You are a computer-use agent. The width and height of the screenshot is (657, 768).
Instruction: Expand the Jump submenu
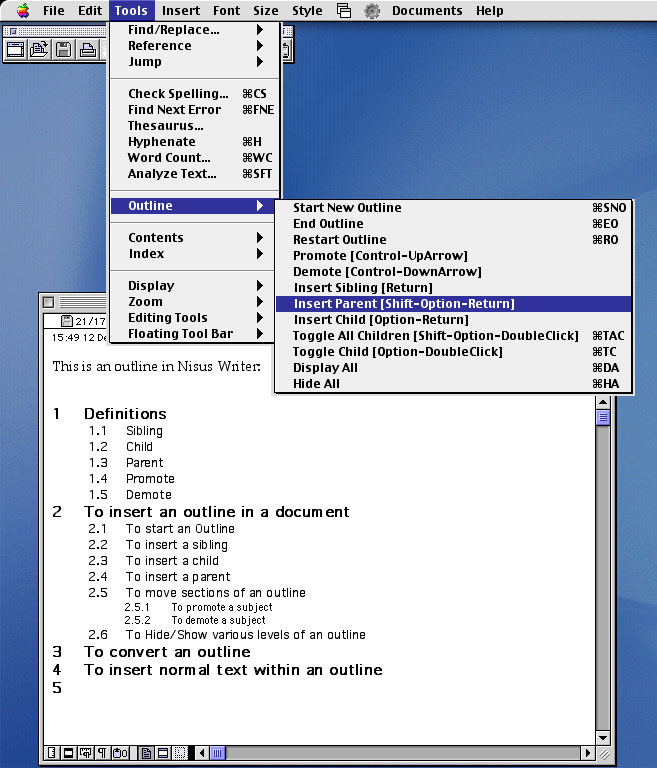[x=195, y=62]
